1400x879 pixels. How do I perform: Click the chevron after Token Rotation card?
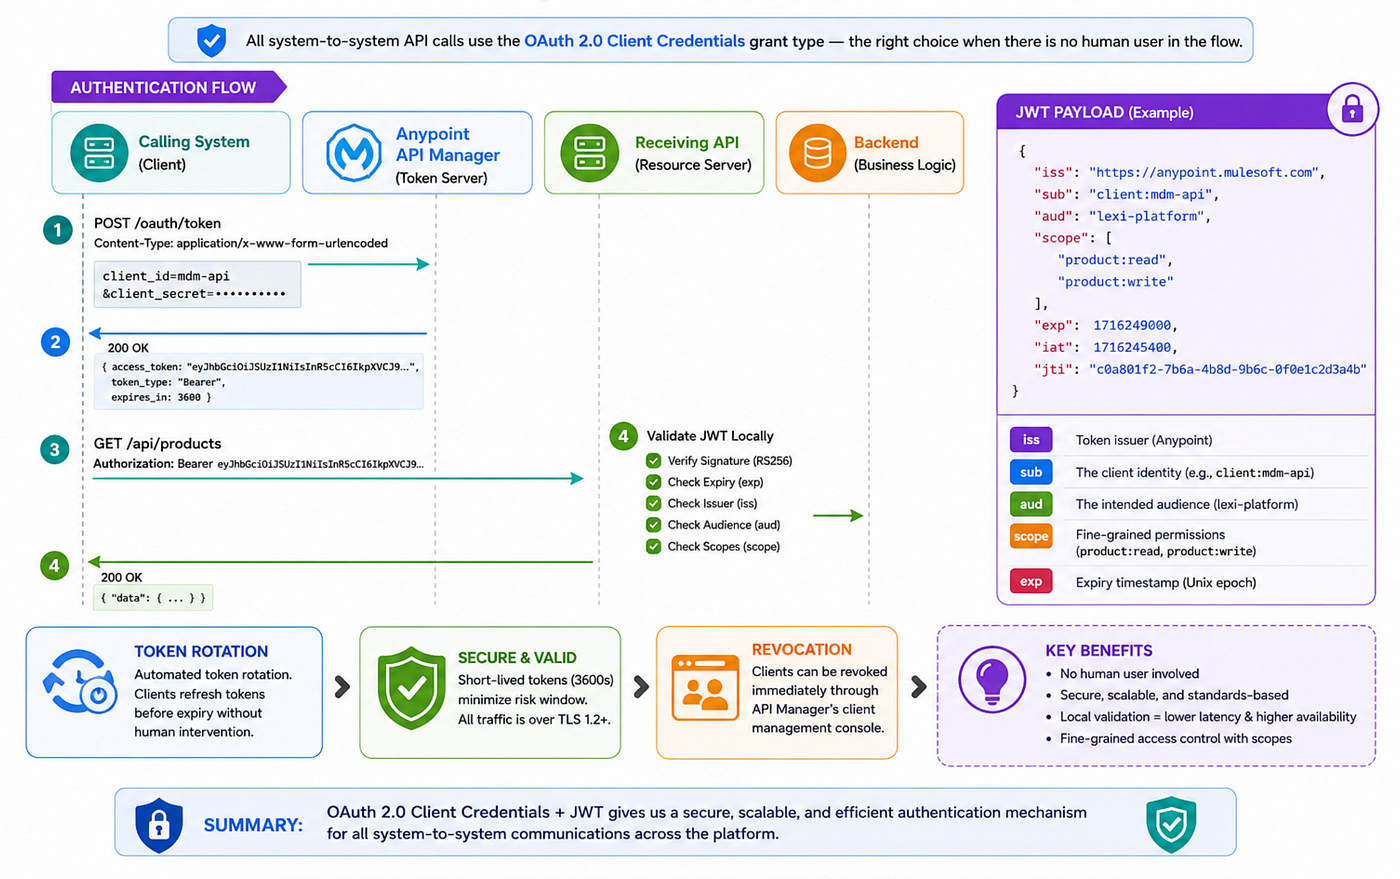pos(342,687)
